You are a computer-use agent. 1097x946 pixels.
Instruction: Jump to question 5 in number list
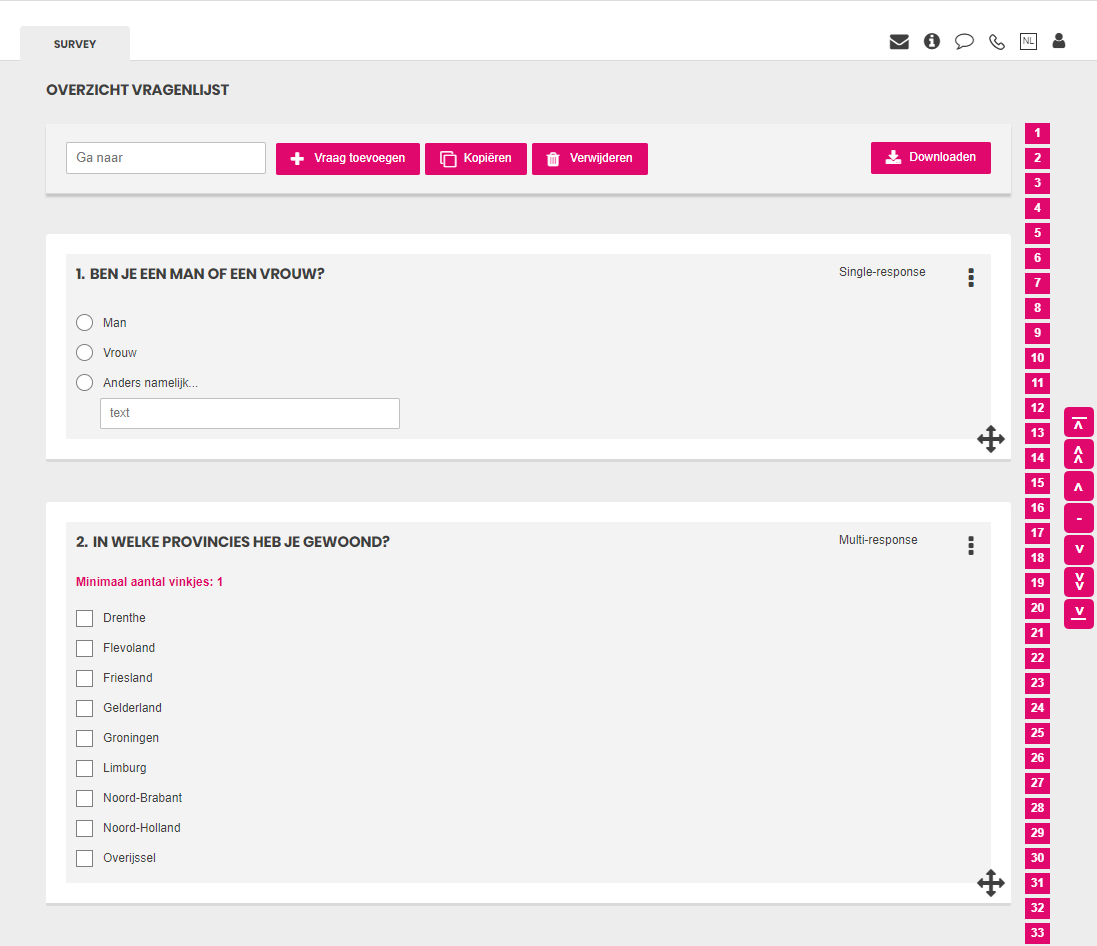1038,233
